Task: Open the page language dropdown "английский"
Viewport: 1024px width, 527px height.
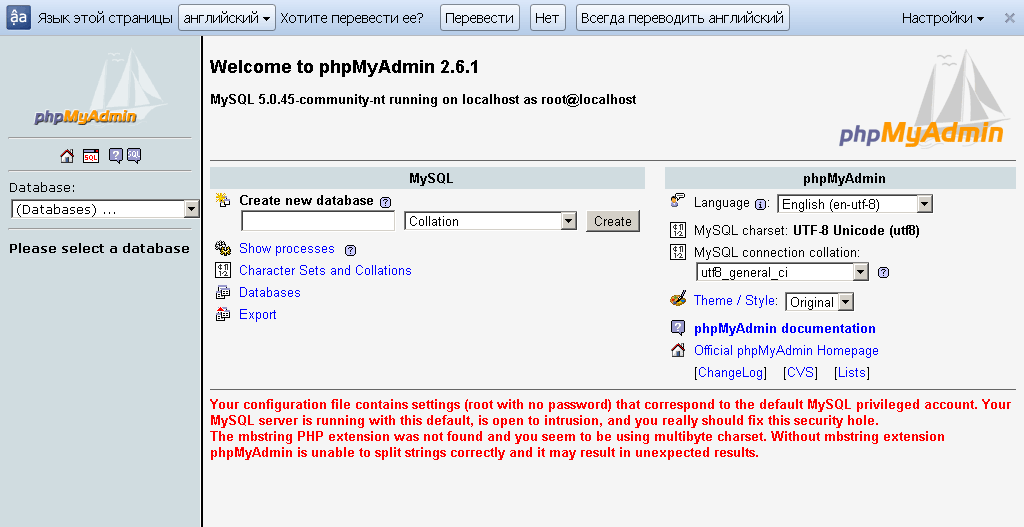Action: point(227,18)
